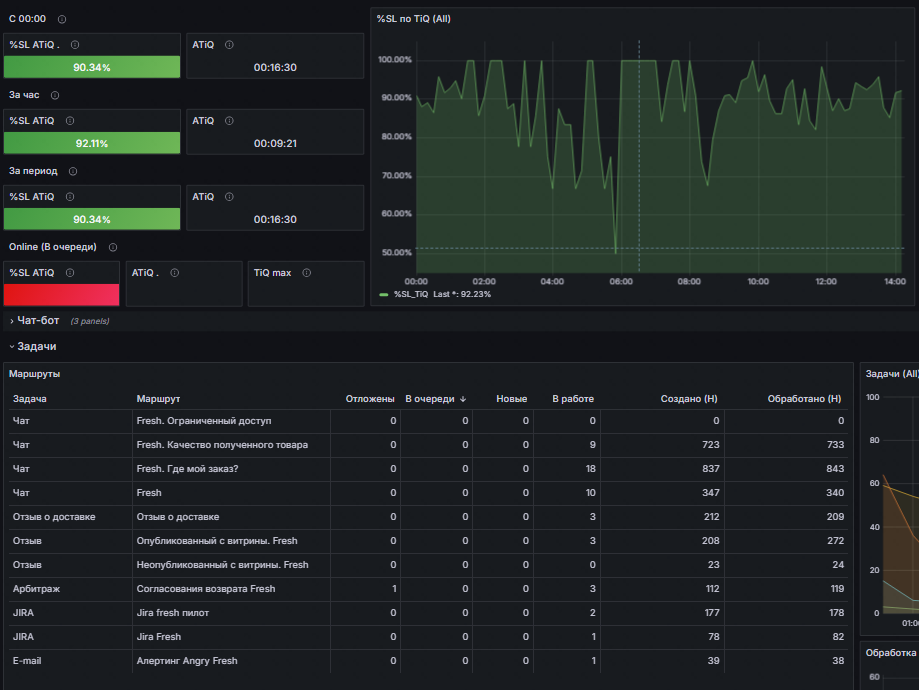Screen dimensions: 919x690
Task: Toggle %SL_TiQ series in chart legend
Action: [x=411, y=294]
